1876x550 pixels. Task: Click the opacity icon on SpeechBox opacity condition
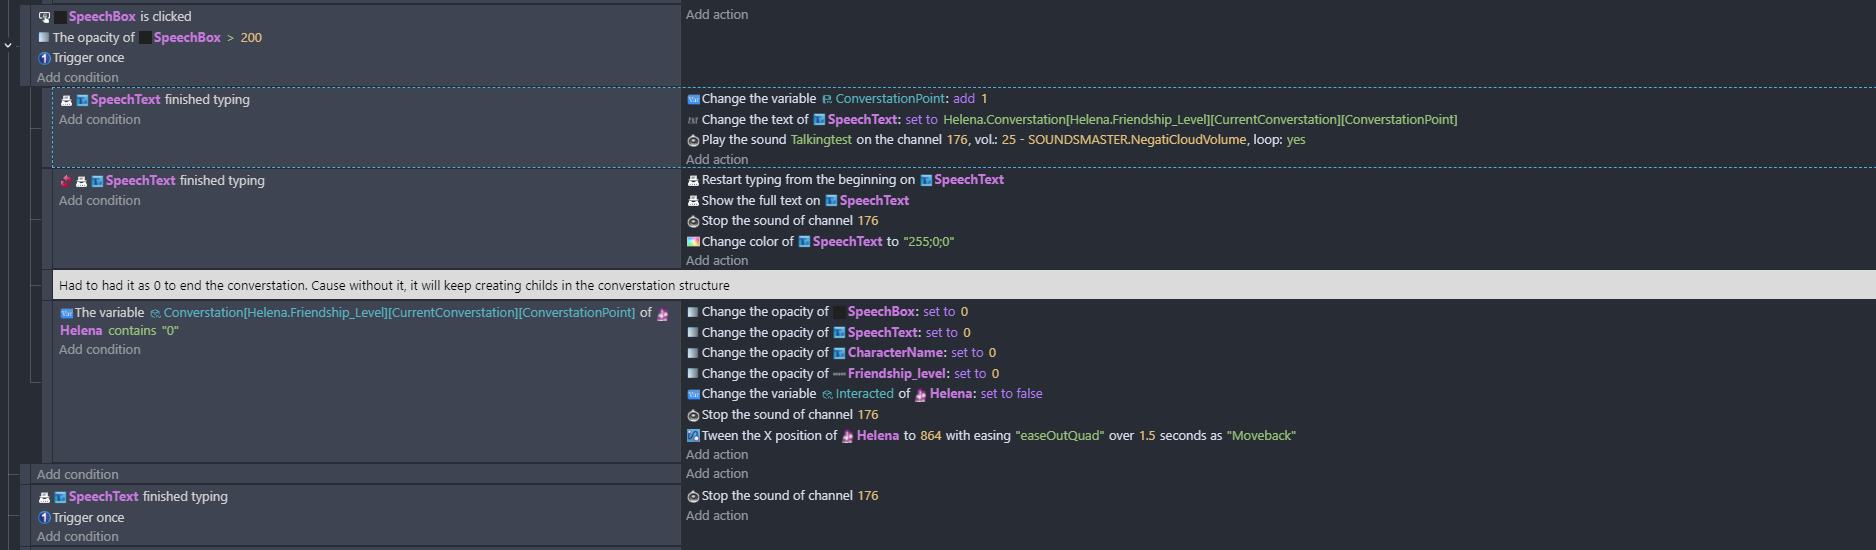point(44,38)
